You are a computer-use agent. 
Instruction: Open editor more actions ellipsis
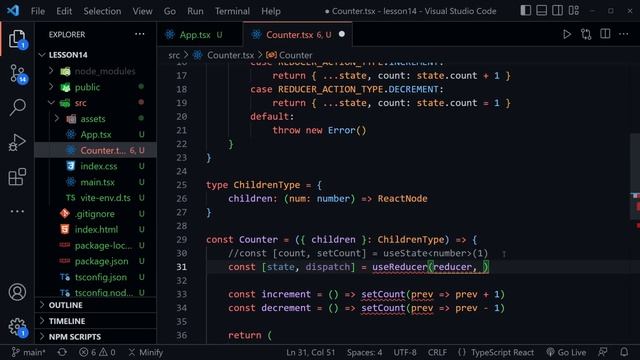pyautogui.click(x=624, y=34)
